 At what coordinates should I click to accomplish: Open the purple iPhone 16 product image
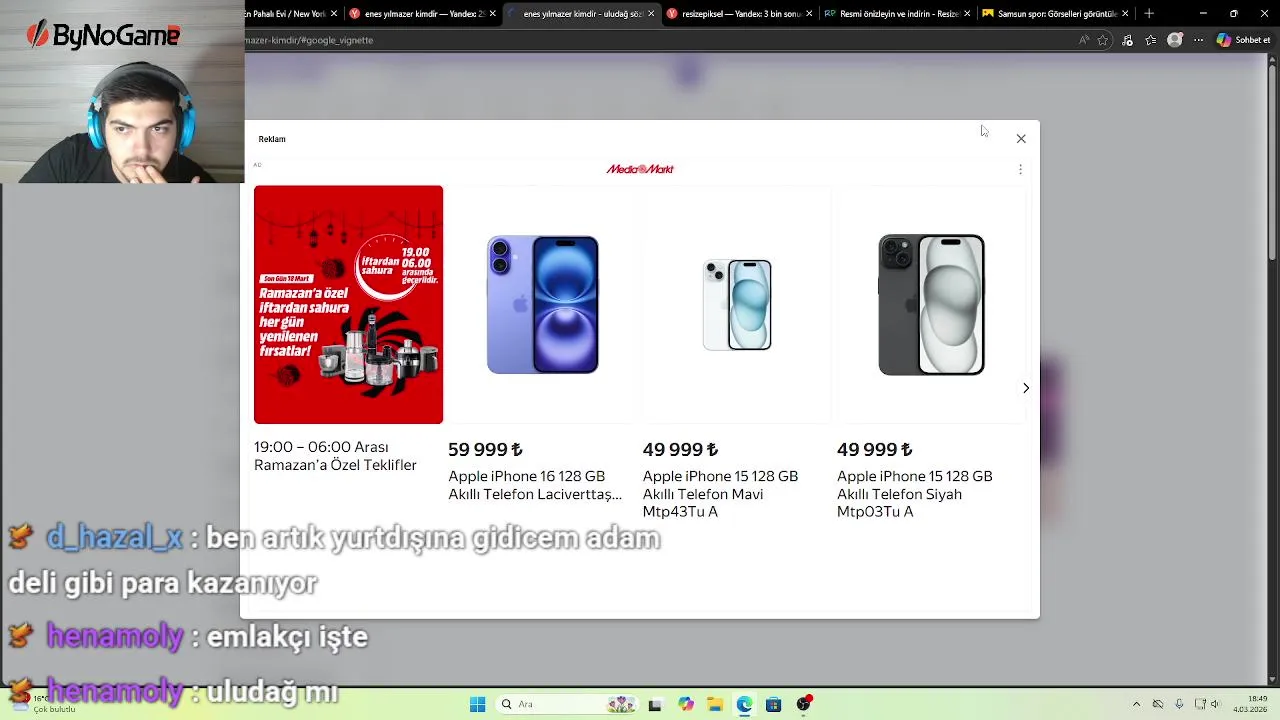(x=542, y=304)
